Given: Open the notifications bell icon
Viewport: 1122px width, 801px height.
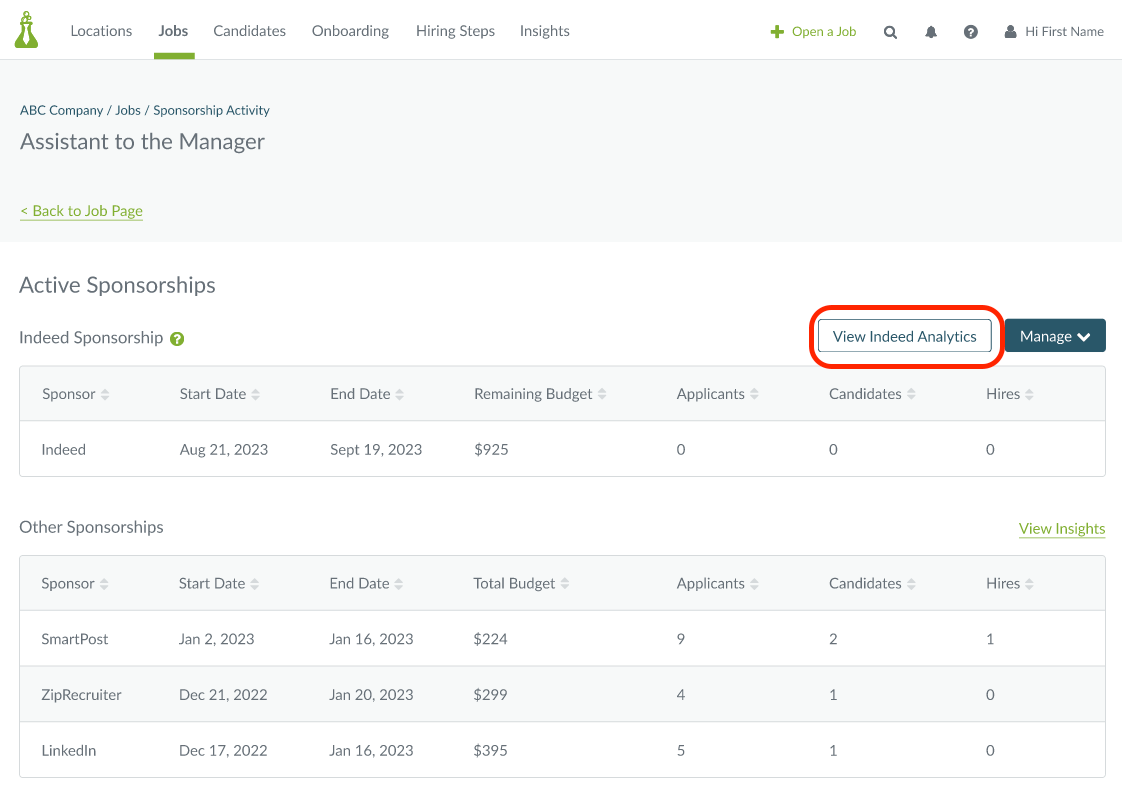Looking at the screenshot, I should pyautogui.click(x=931, y=31).
